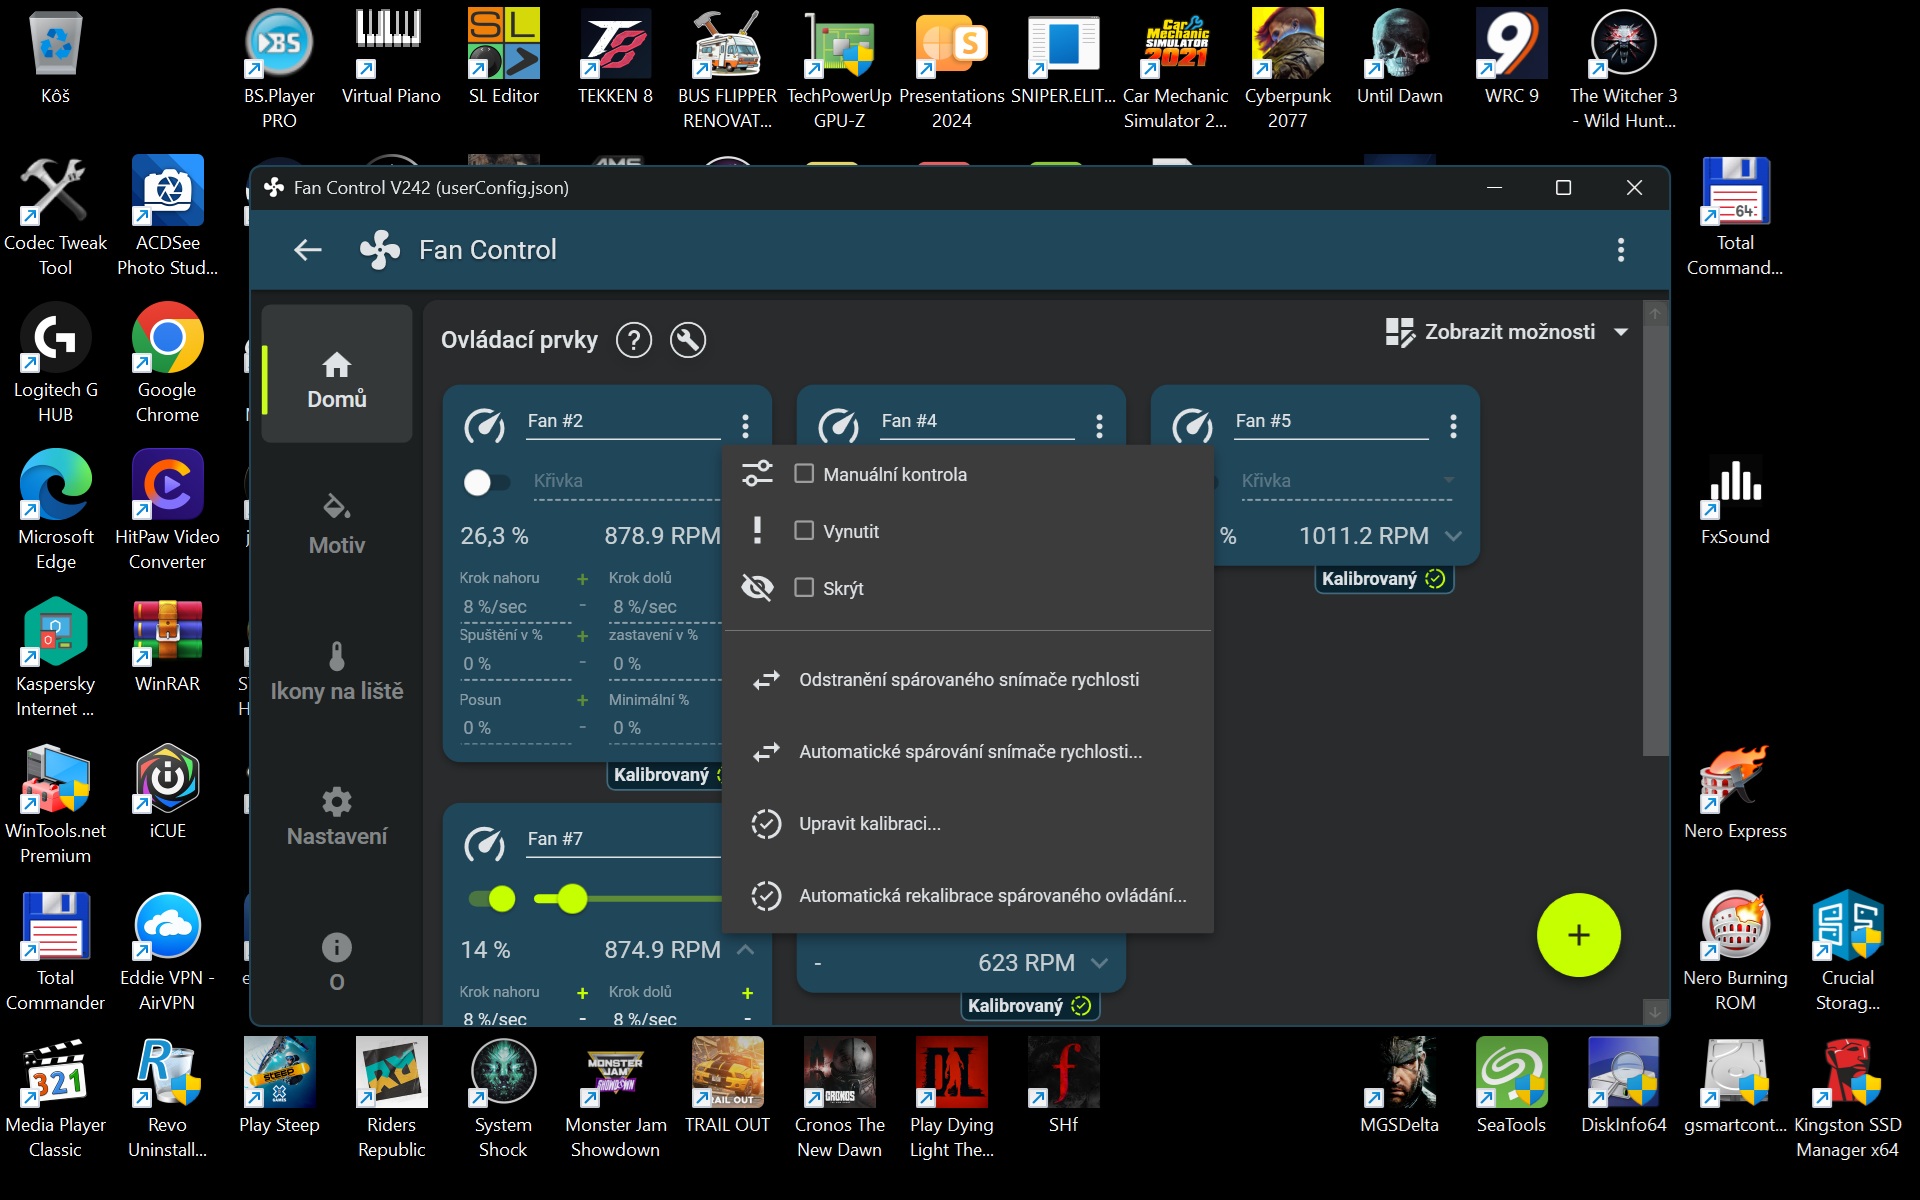Image resolution: width=1920 pixels, height=1200 pixels.
Task: Tick the Skrýt checkbox
Action: tap(804, 588)
